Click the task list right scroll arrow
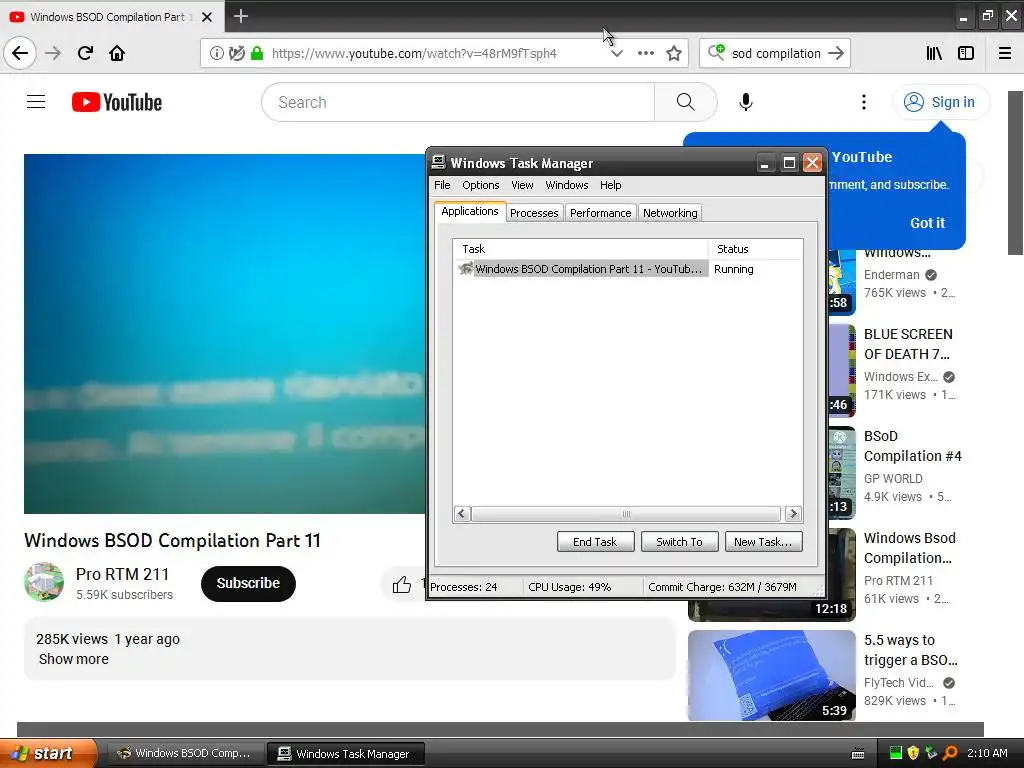1024x768 pixels. (x=793, y=514)
